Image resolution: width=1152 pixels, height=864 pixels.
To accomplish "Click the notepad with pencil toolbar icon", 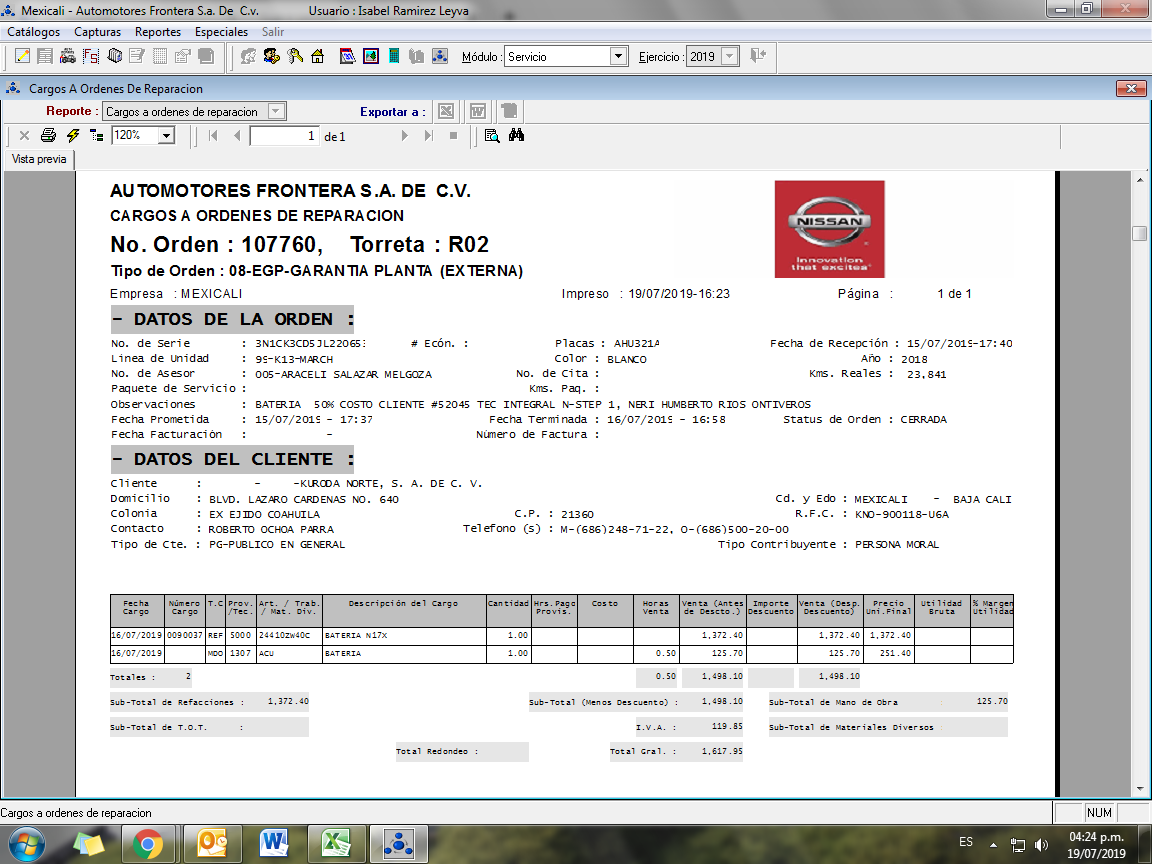I will point(23,57).
